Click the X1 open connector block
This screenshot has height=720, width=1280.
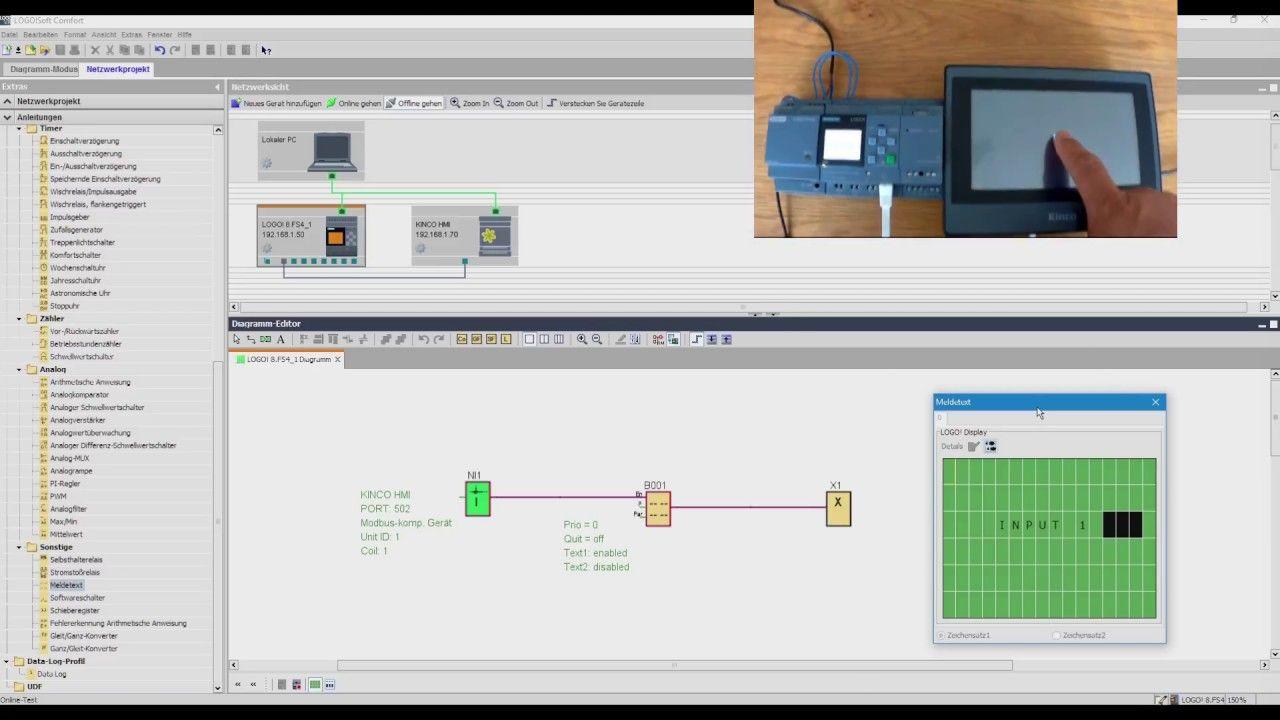(x=838, y=508)
